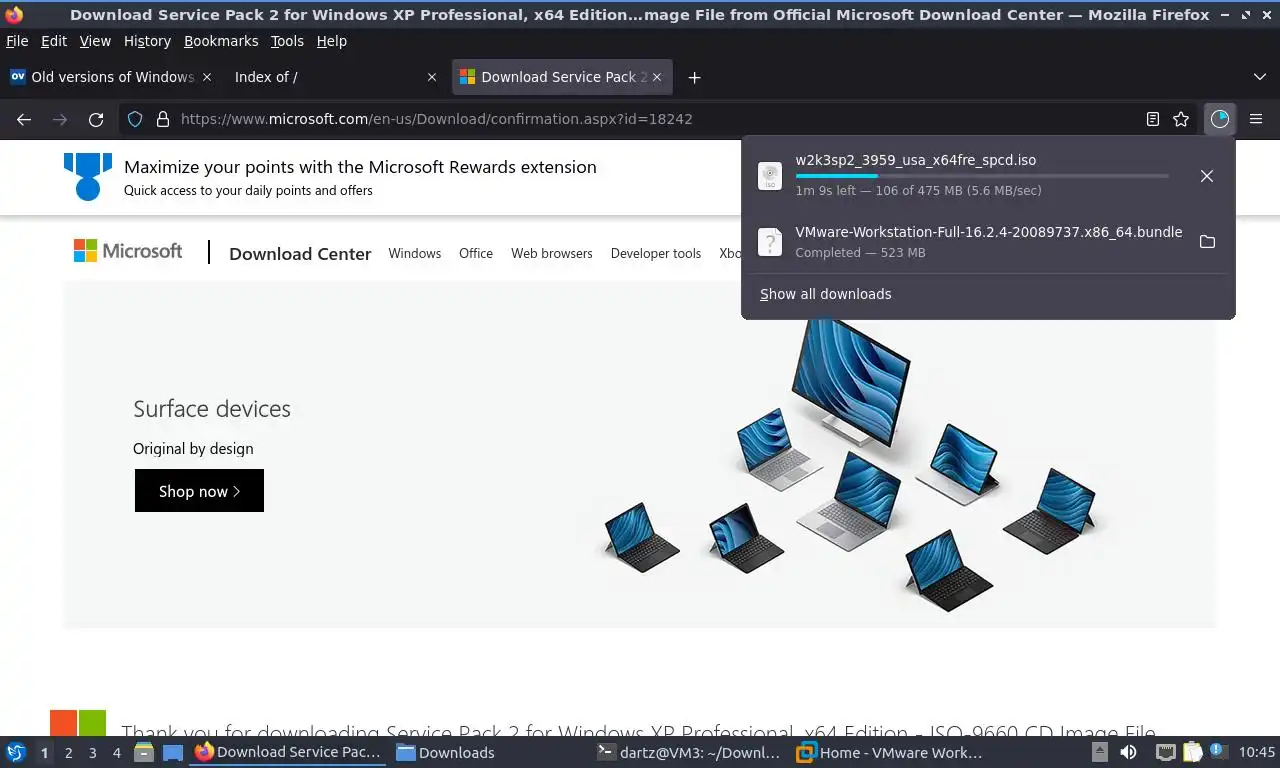Image resolution: width=1280 pixels, height=768 pixels.
Task: Open the File menu
Action: coord(17,41)
